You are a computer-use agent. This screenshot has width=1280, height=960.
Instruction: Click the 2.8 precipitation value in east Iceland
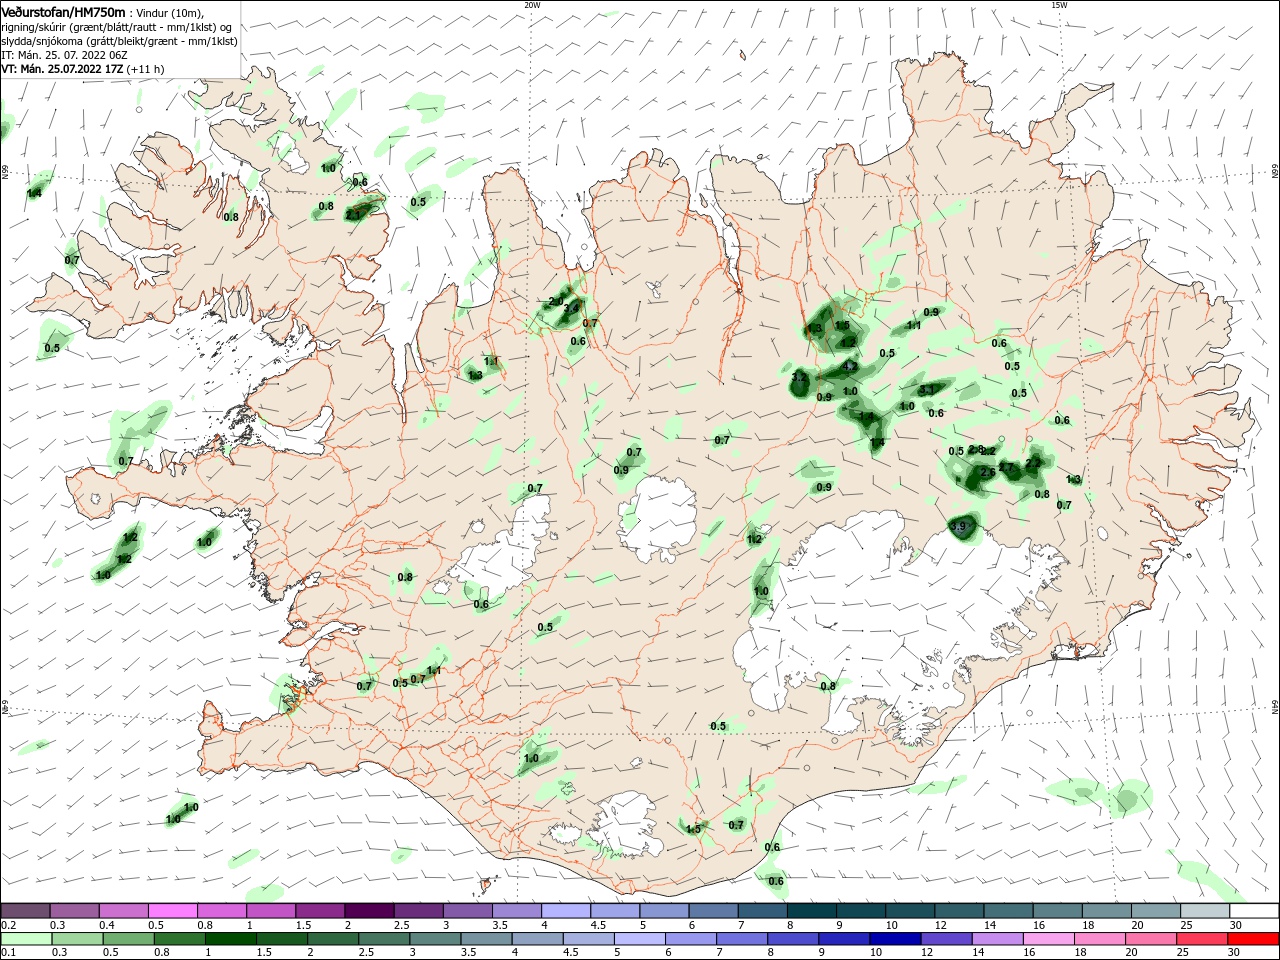coord(976,449)
